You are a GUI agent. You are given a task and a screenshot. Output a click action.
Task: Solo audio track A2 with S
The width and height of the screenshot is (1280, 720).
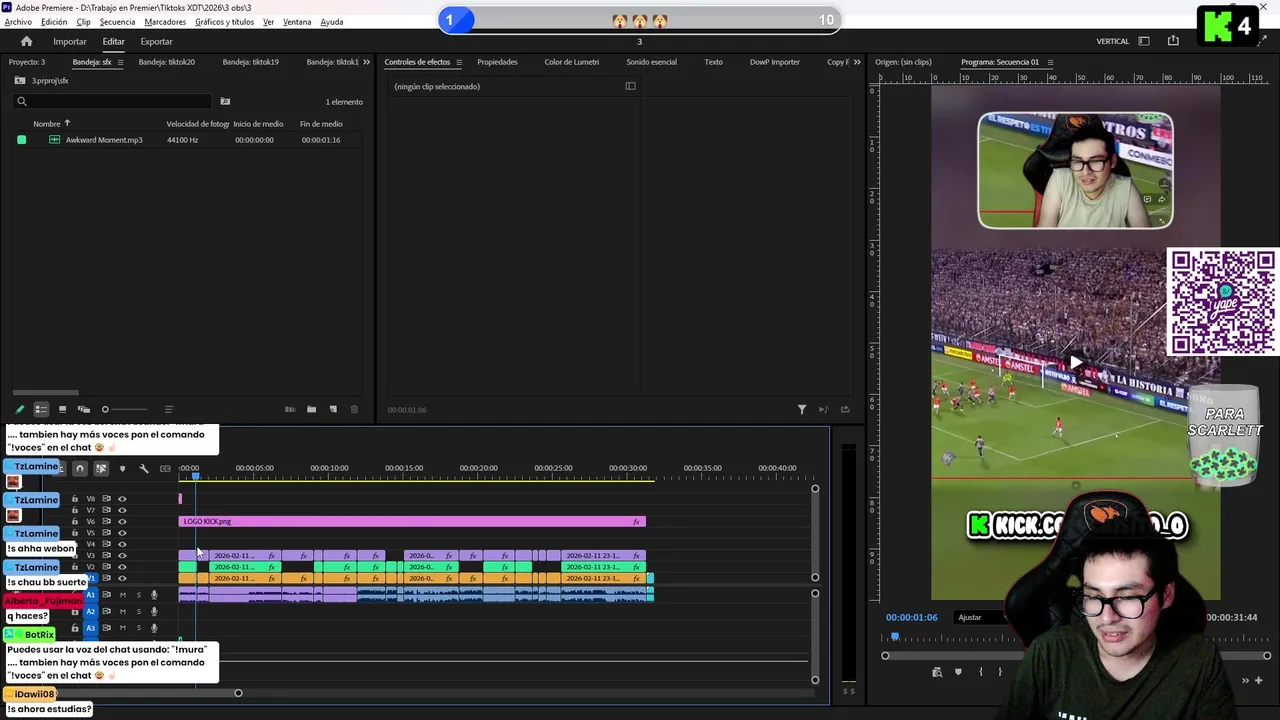coord(138,611)
